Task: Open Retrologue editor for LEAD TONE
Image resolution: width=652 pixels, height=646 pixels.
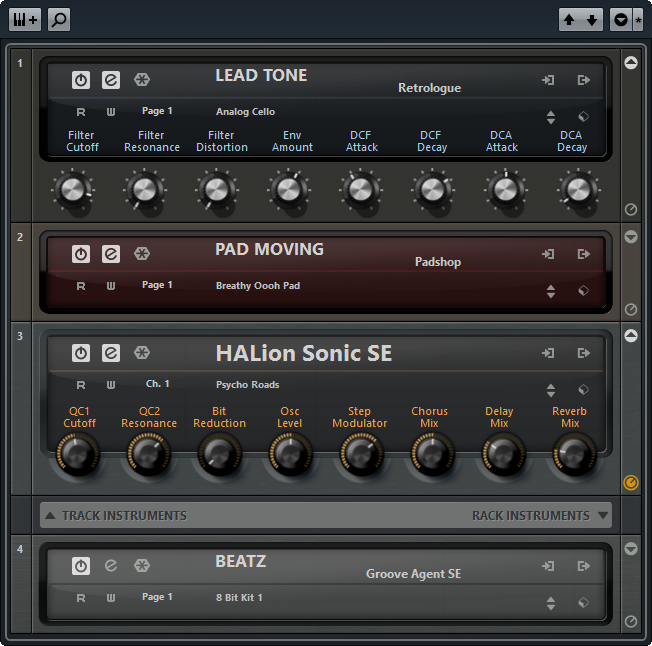Action: point(111,80)
